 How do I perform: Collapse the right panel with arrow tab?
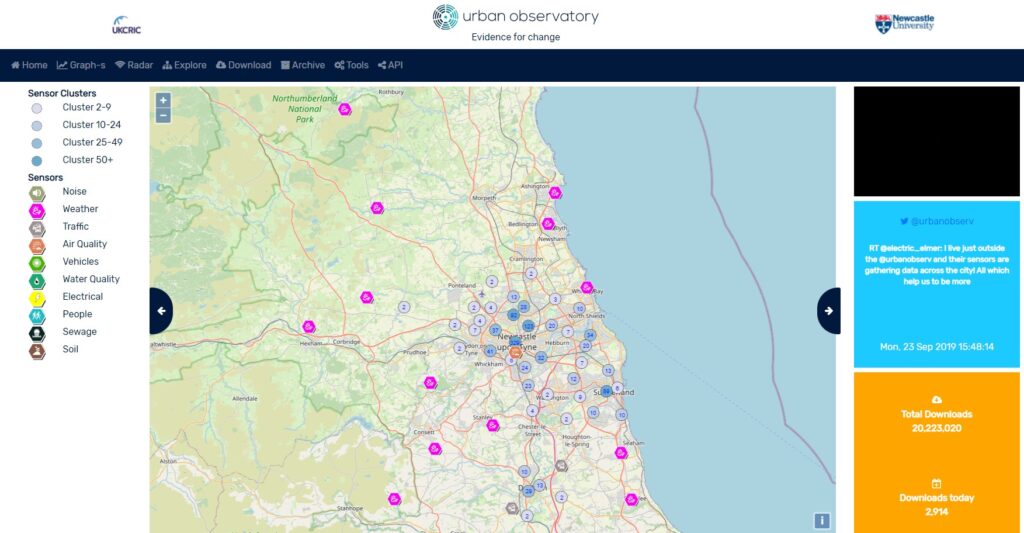(829, 311)
